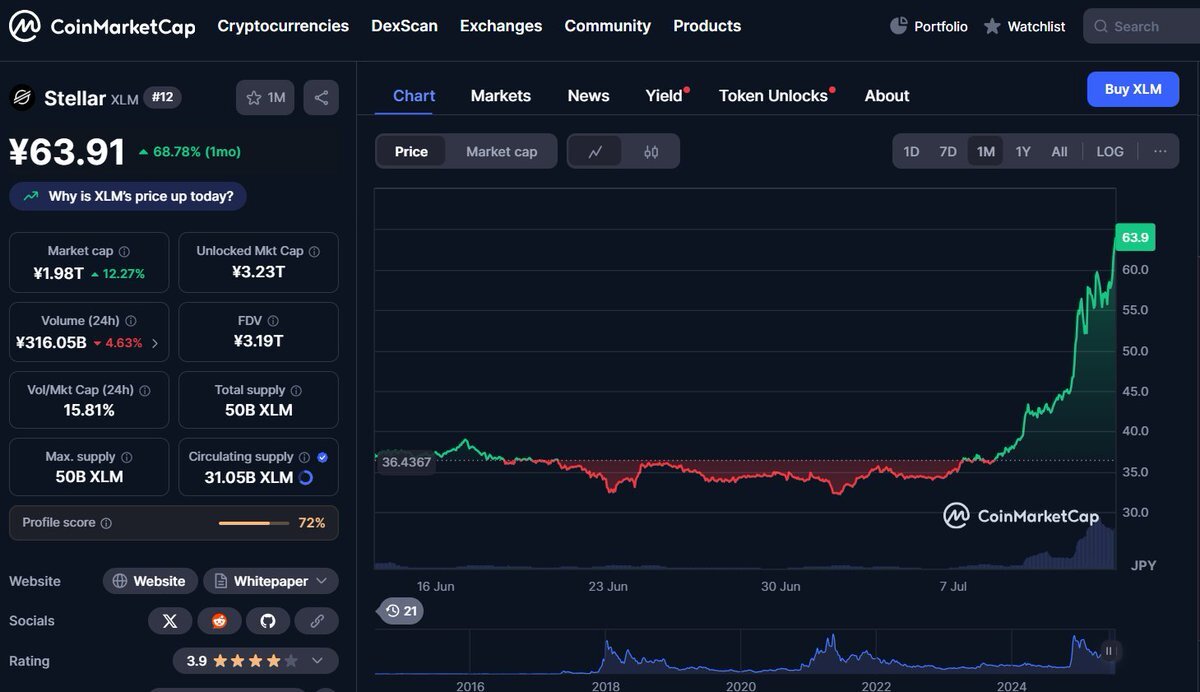This screenshot has width=1200, height=692.
Task: Switch to the Token Unlocks tab
Action: click(x=774, y=96)
